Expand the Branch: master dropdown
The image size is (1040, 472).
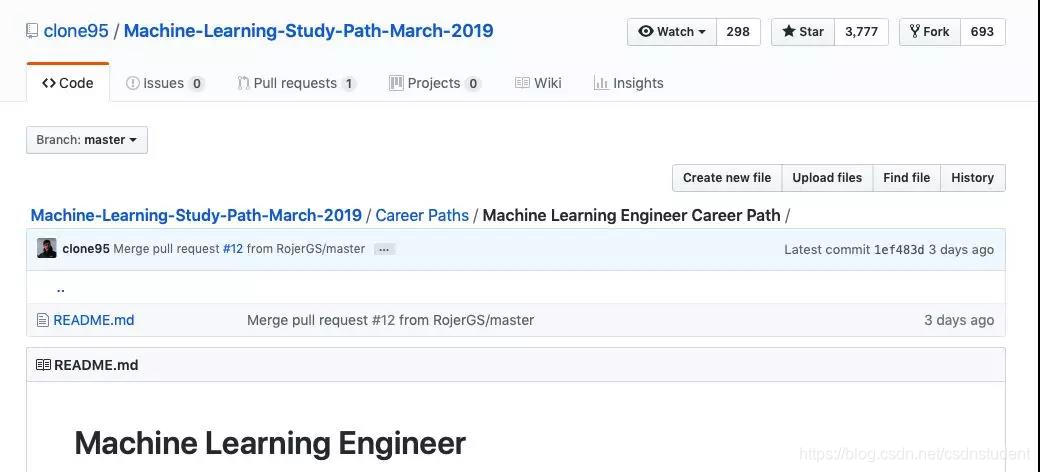tap(87, 140)
